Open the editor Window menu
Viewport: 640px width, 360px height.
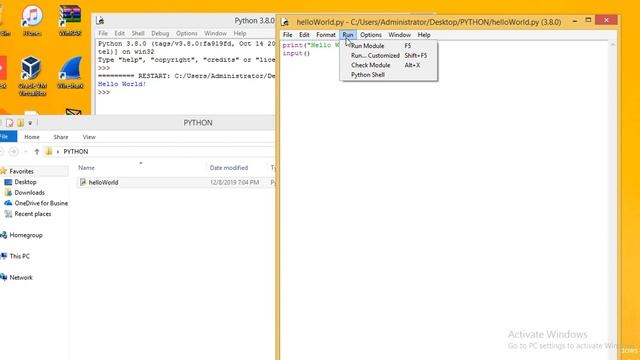coord(399,35)
